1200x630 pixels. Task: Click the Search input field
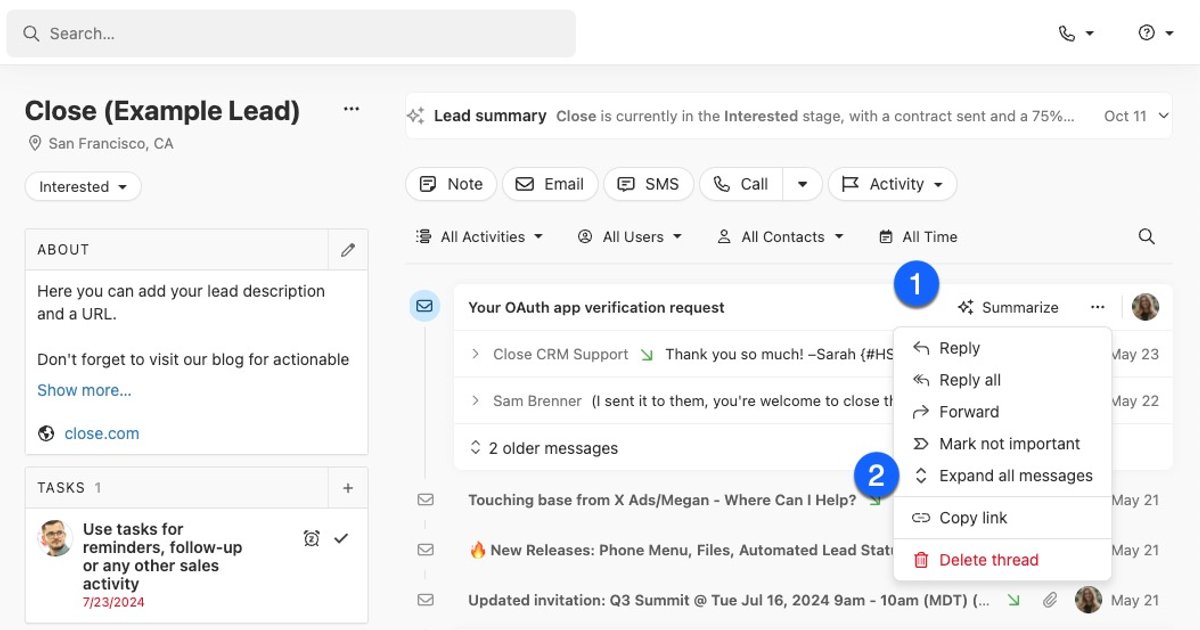tap(291, 33)
